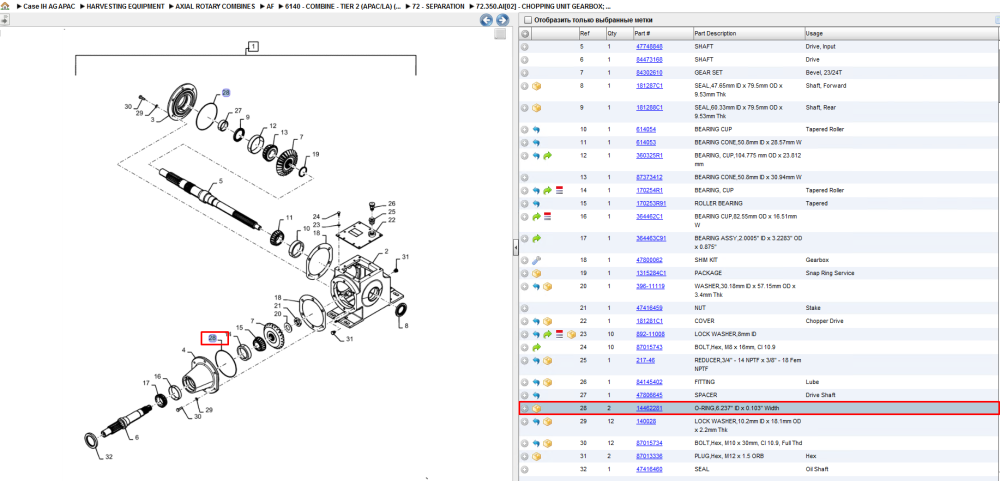Viewport: 1000px width, 481px height.
Task: Click the package box icon in row 8
Action: pos(536,86)
